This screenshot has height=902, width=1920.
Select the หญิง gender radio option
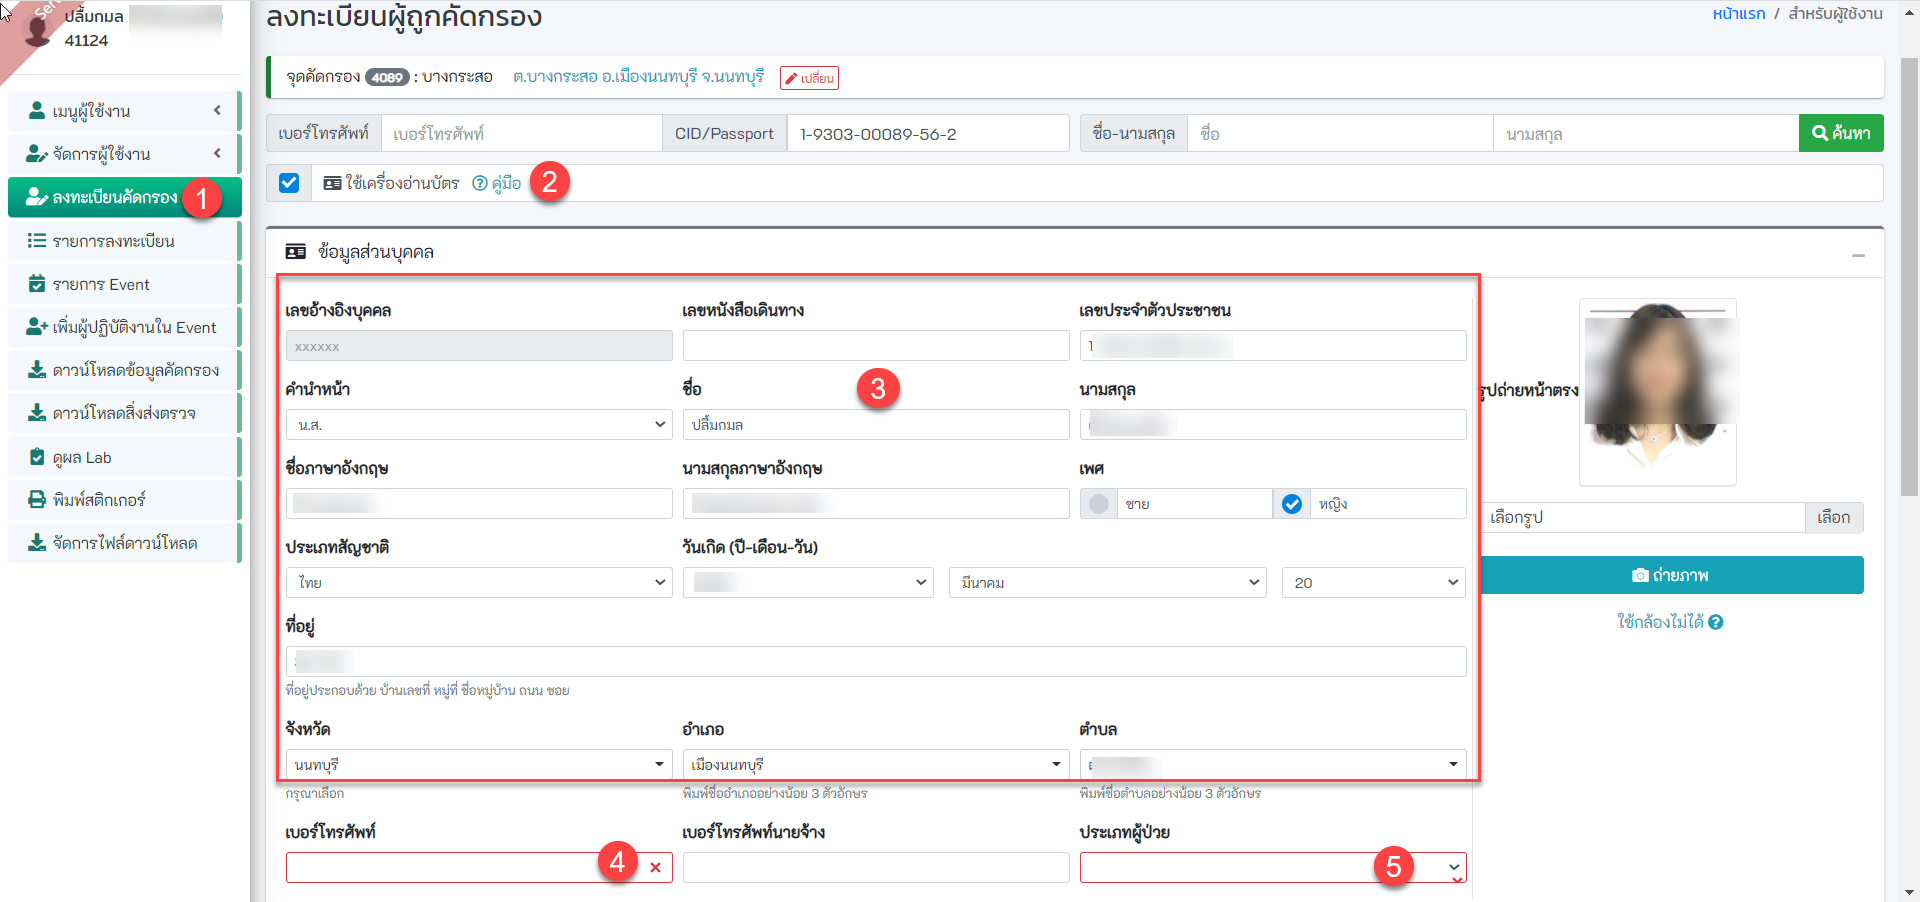tap(1292, 504)
